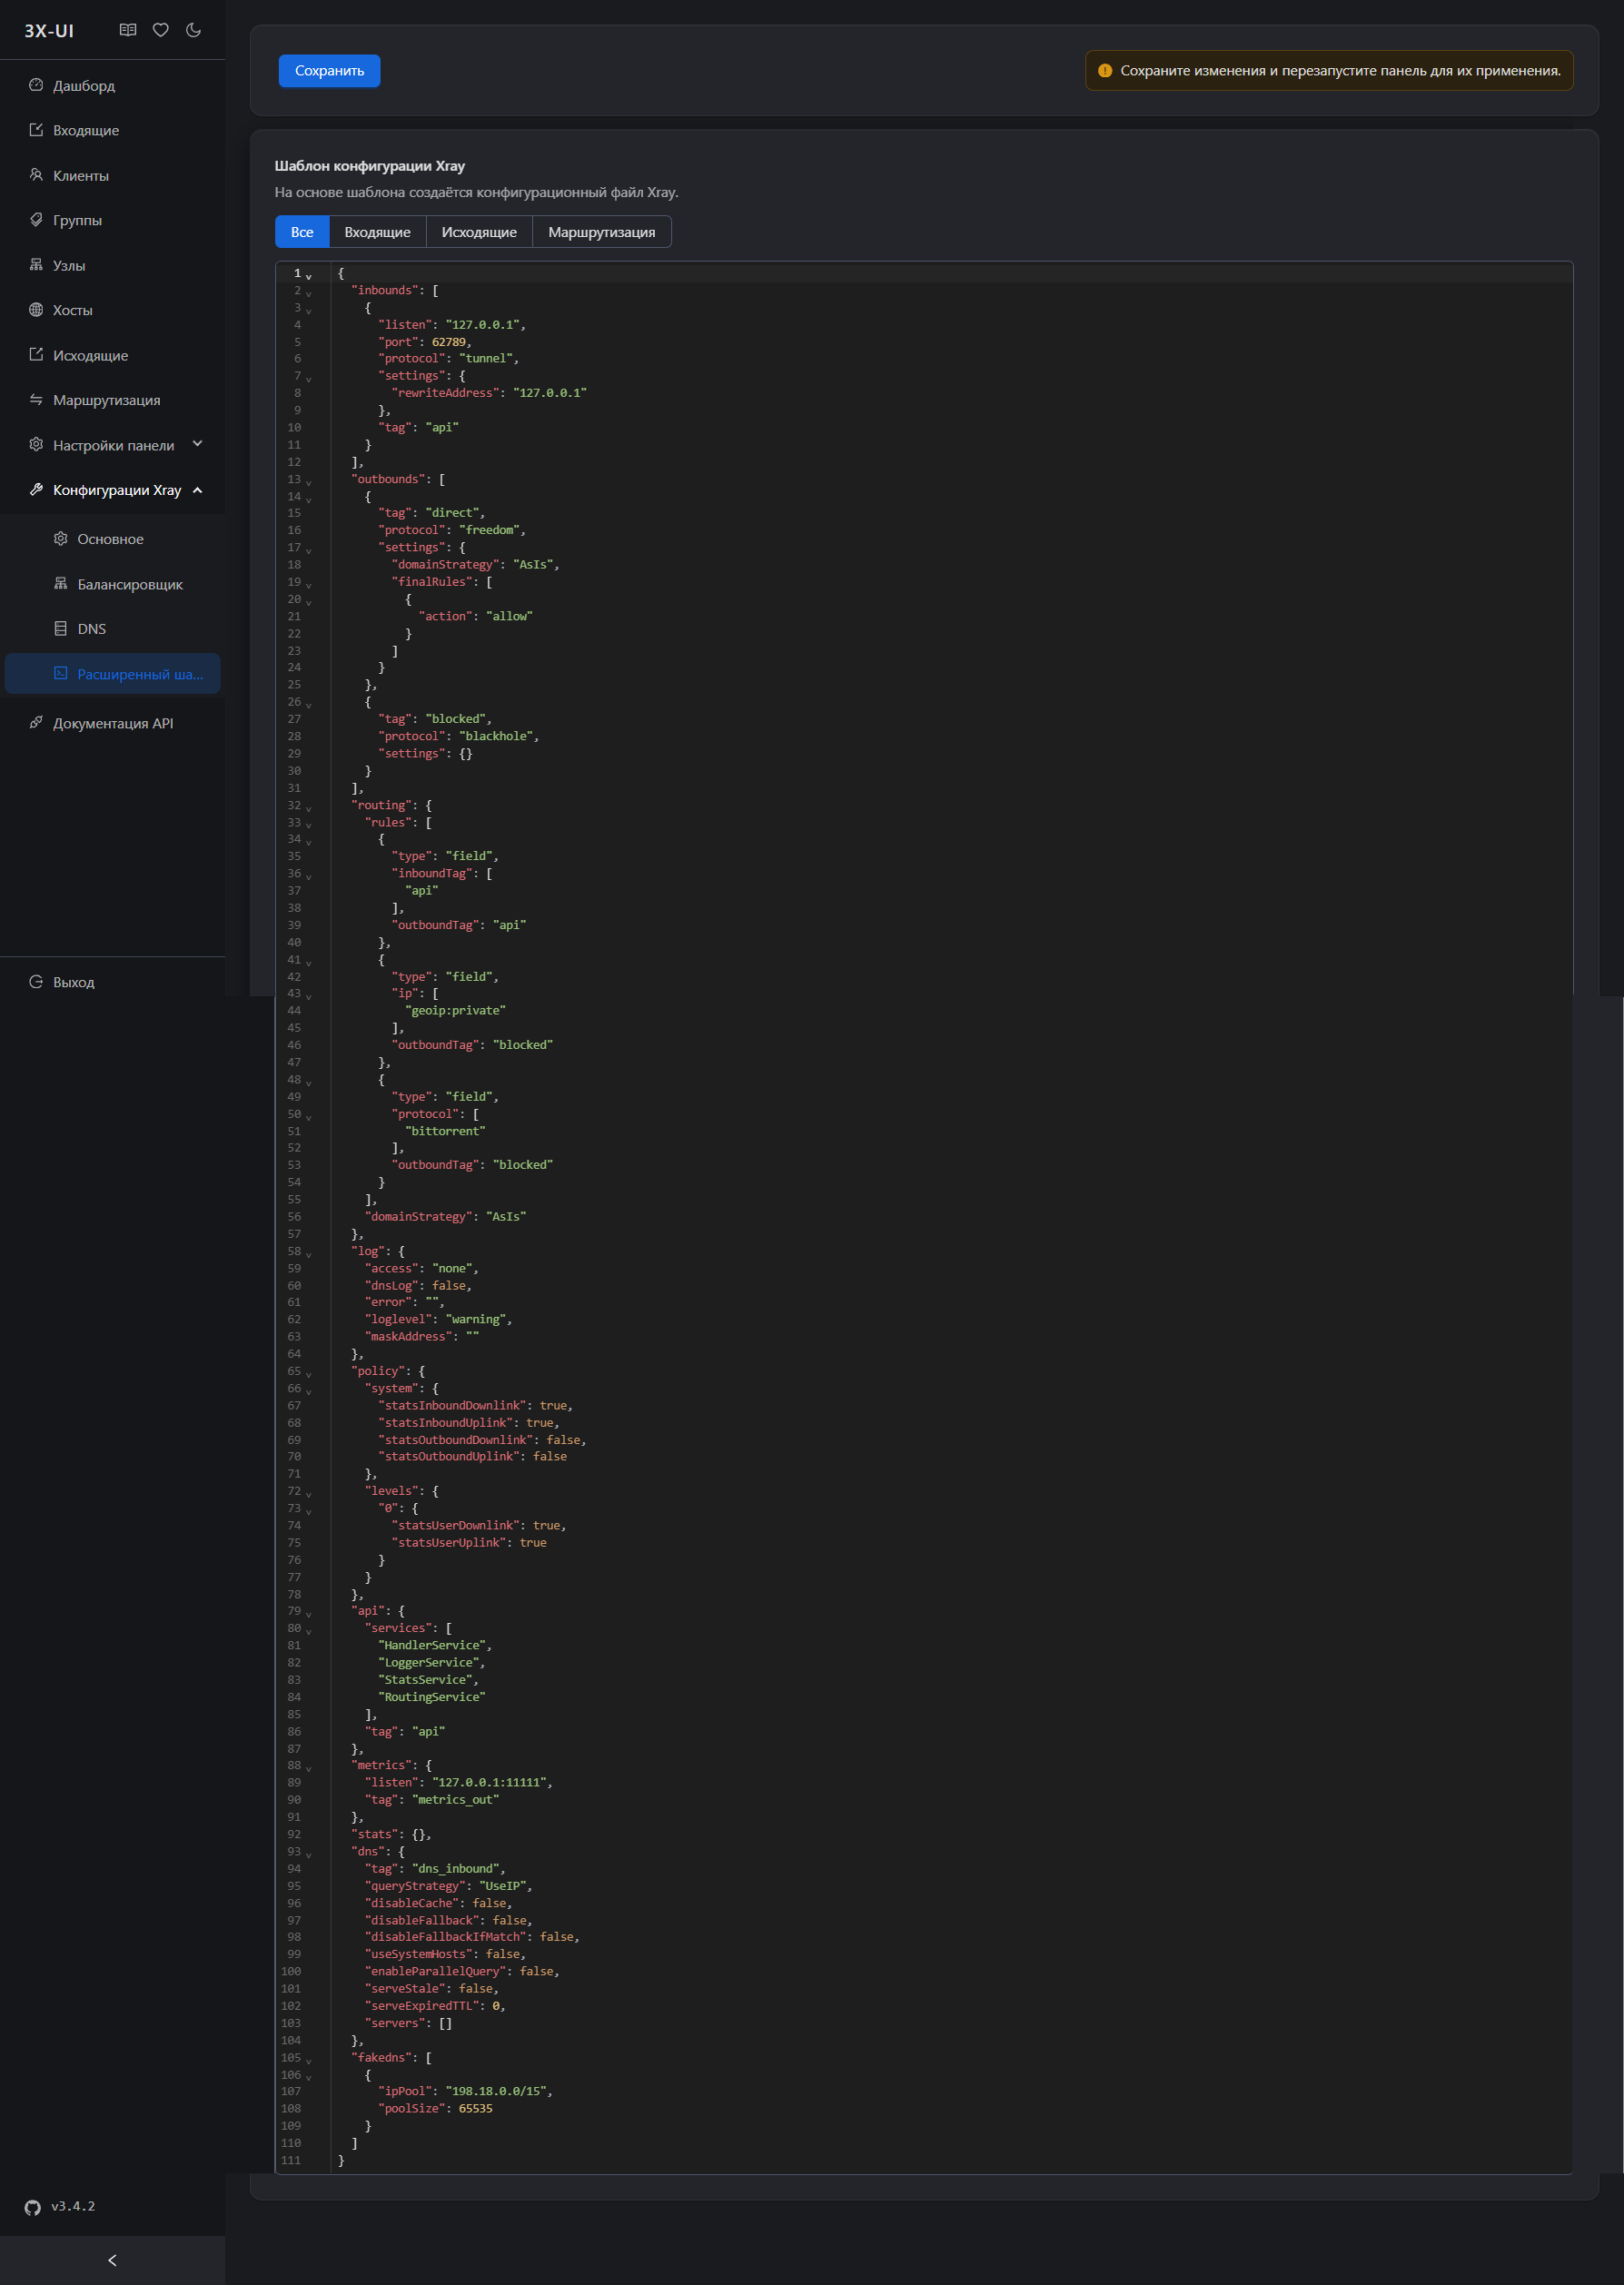Click the DNS database icon

click(61, 629)
